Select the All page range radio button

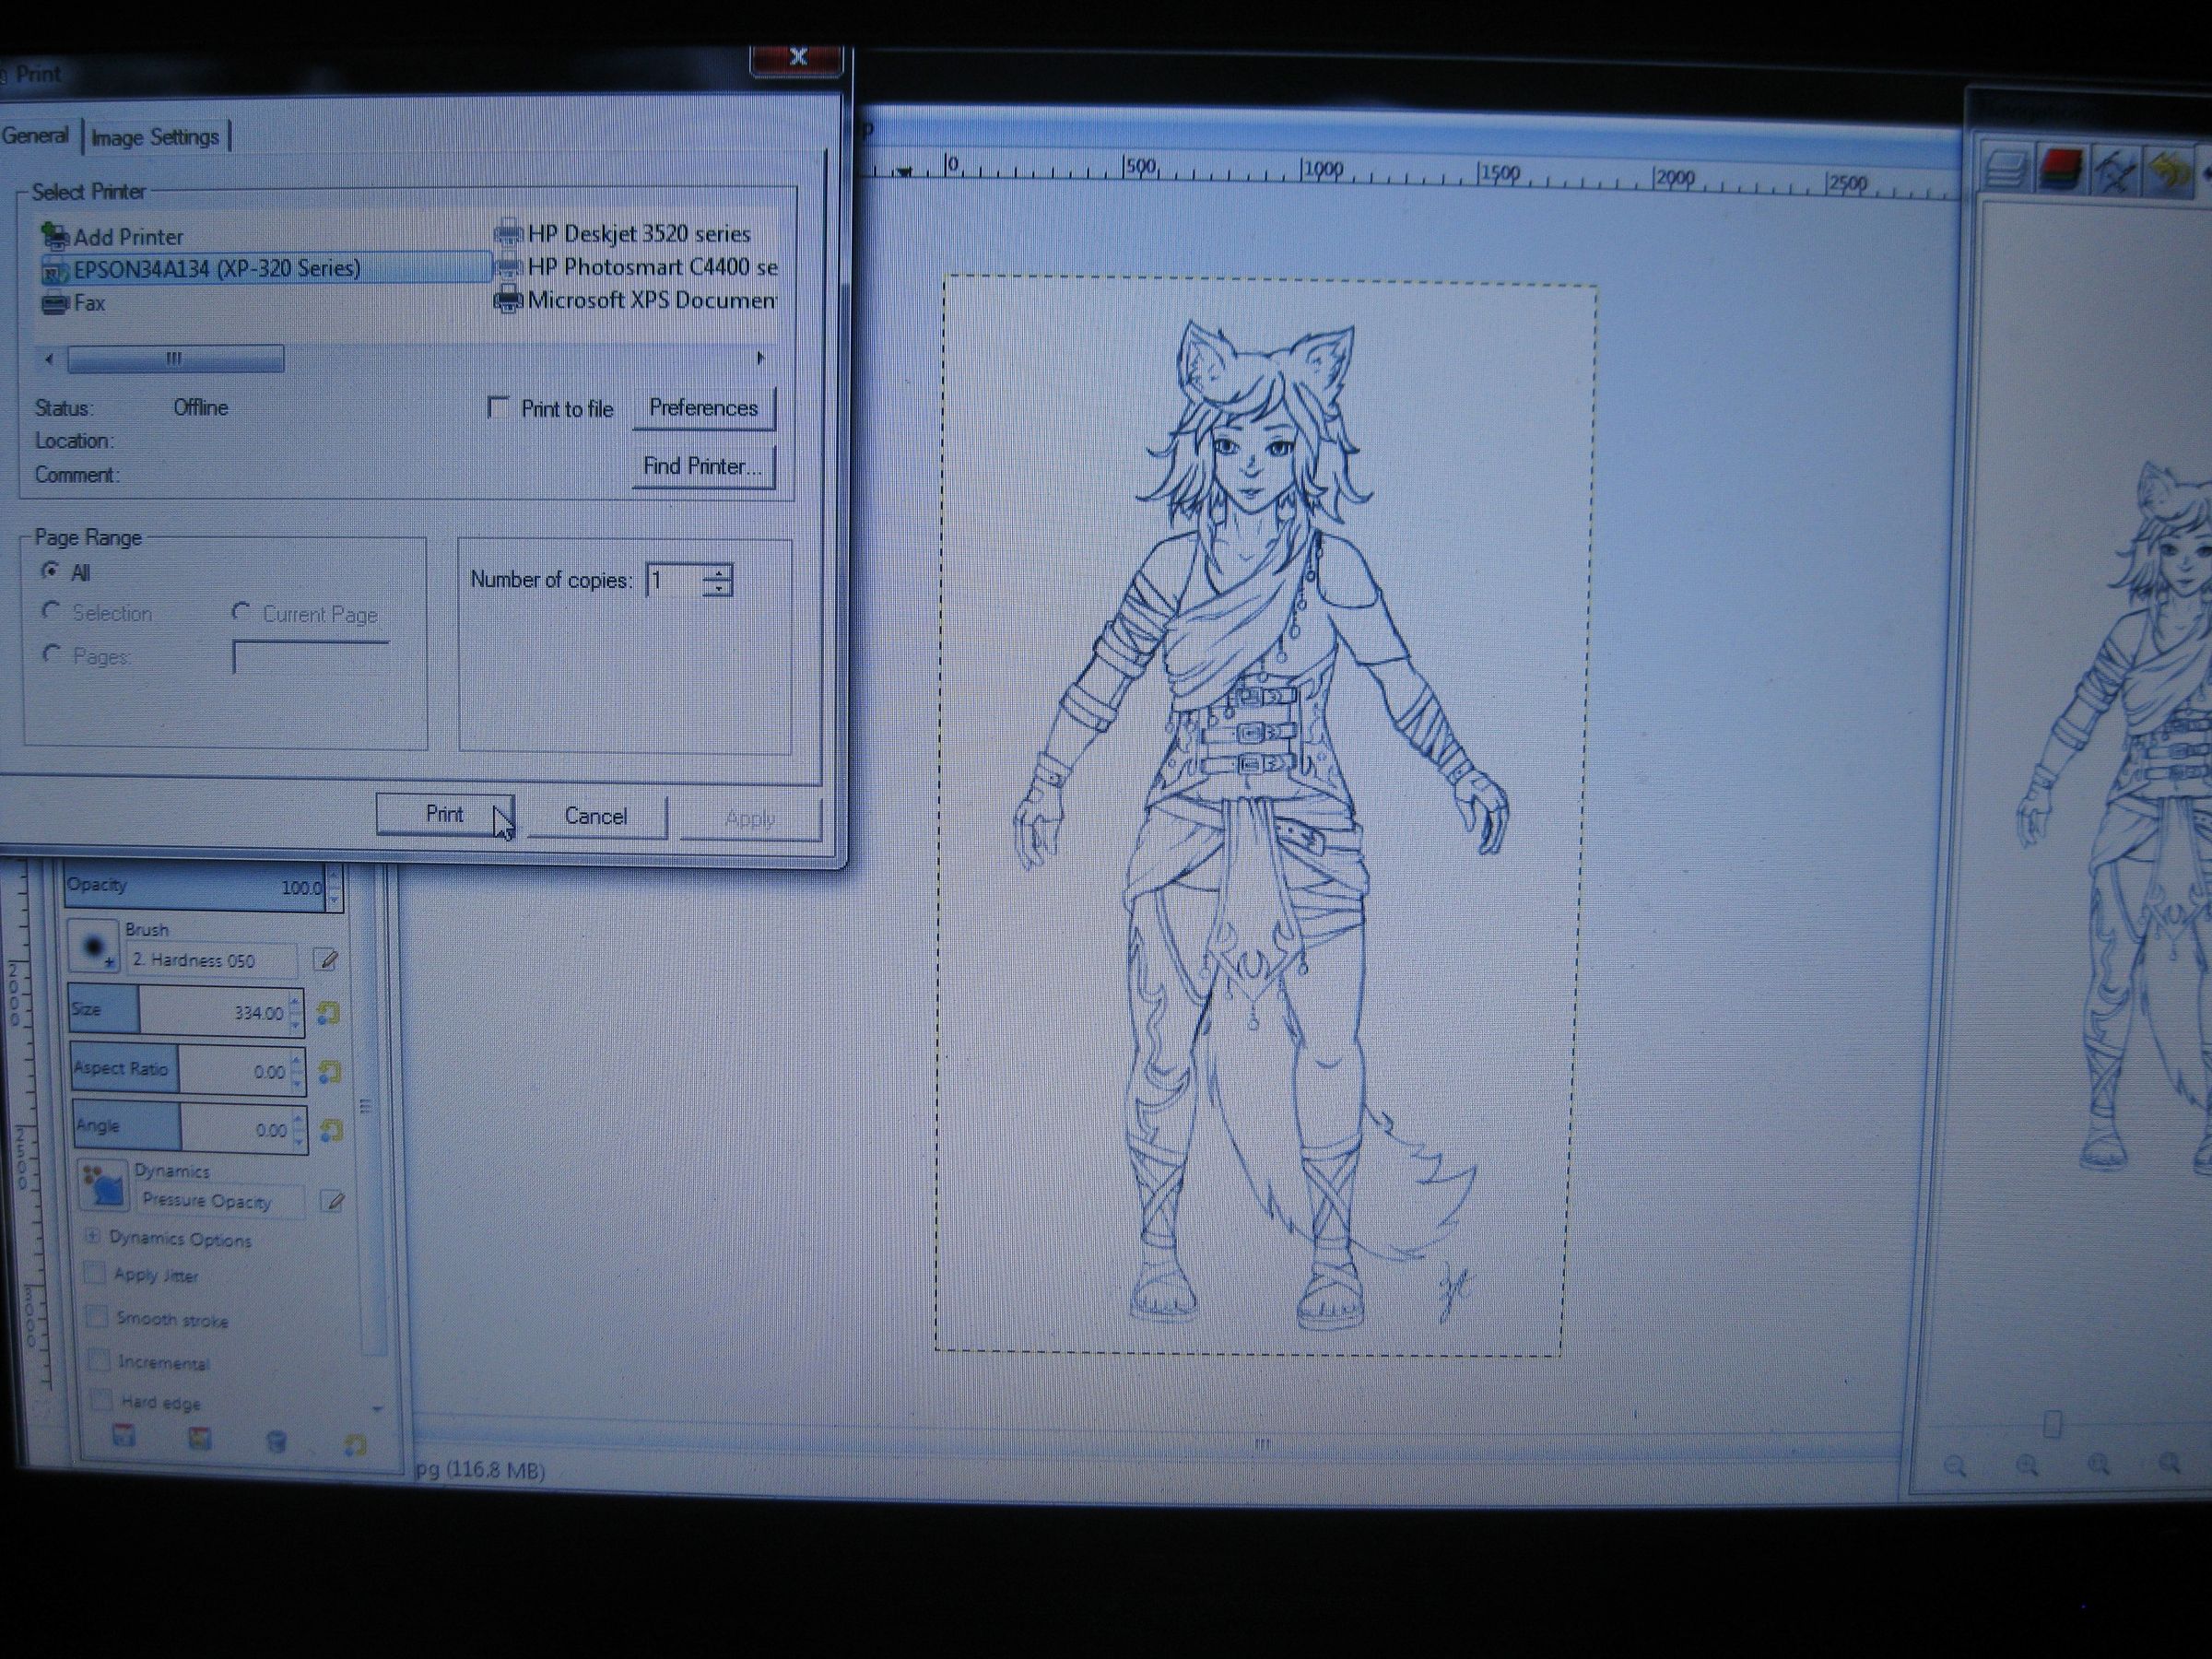pos(50,572)
